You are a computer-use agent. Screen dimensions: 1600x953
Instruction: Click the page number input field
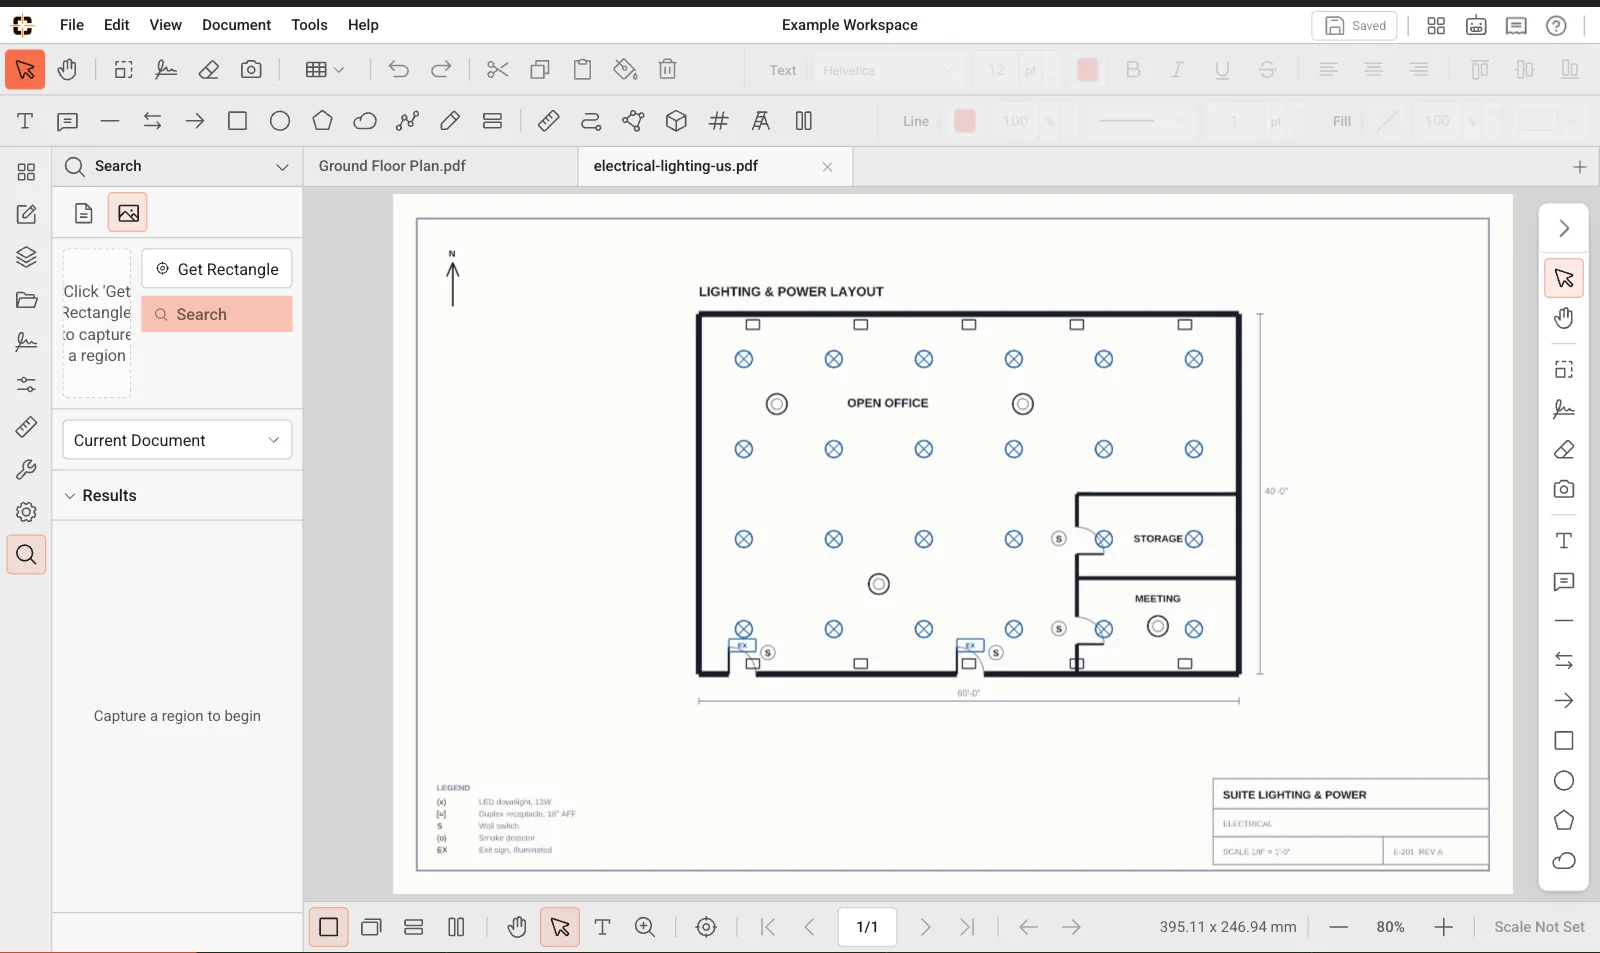coord(867,927)
